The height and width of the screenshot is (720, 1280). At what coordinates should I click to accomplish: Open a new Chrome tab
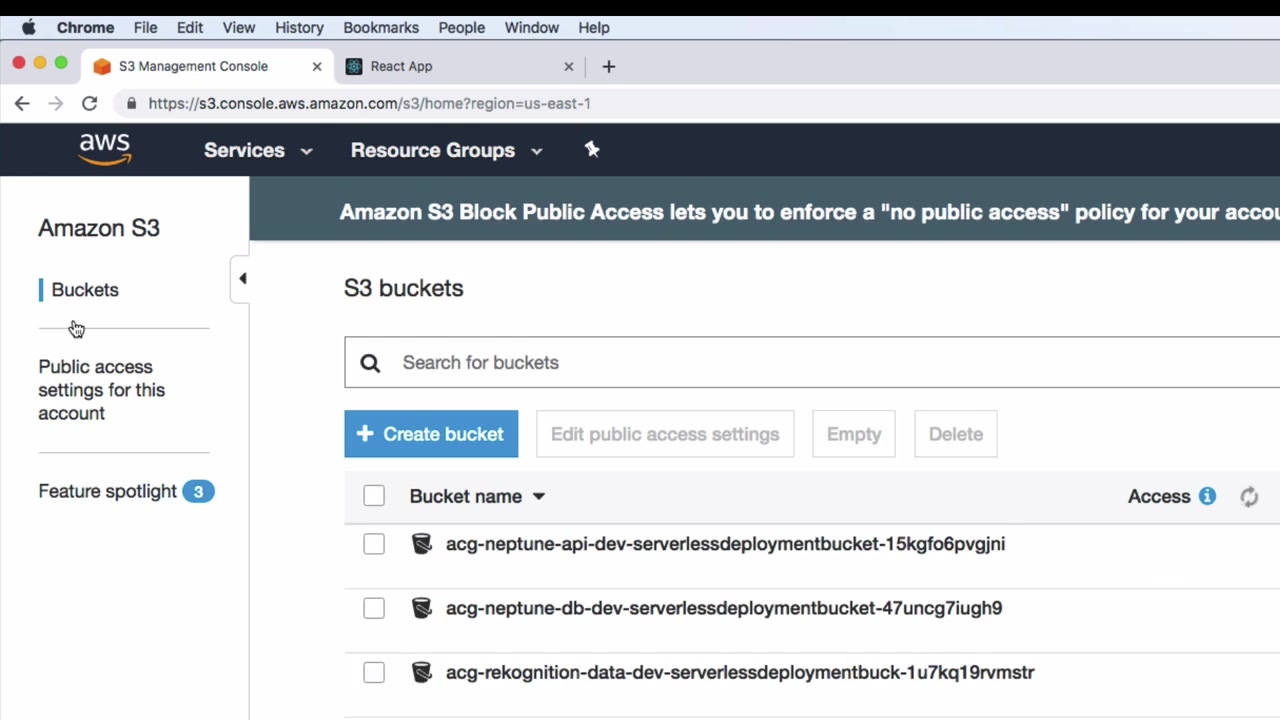608,67
